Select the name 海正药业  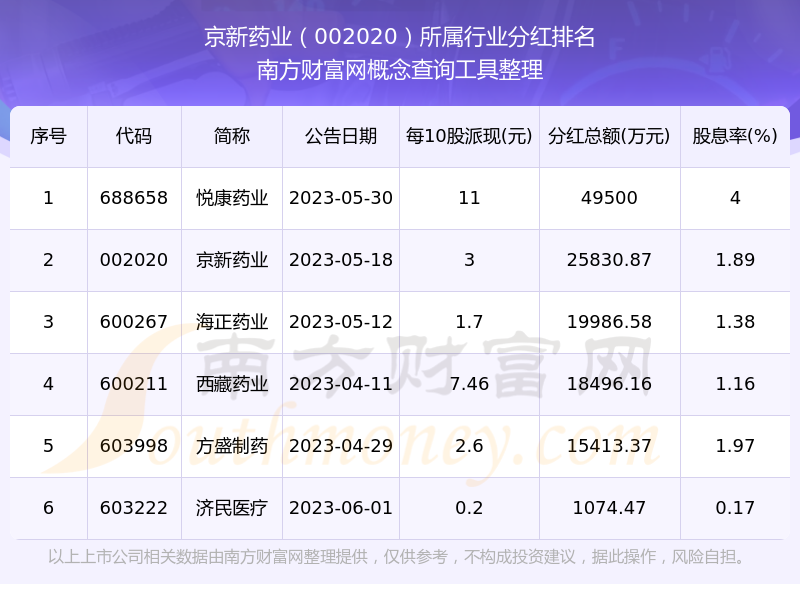pos(232,322)
